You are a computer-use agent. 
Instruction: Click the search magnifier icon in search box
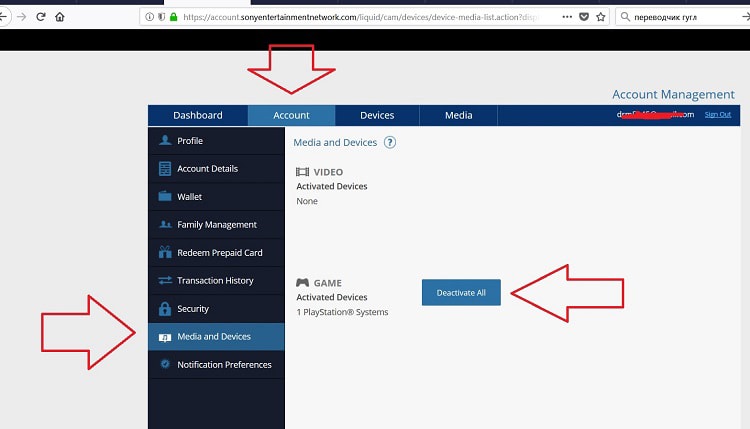click(x=625, y=17)
